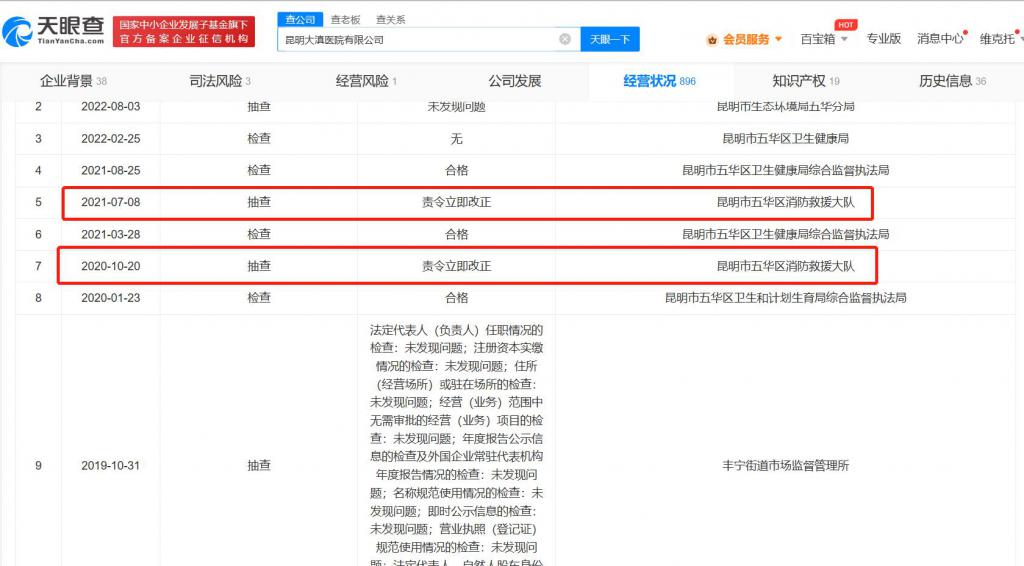Open the 百宝箱 dropdown menu
Screen dimensions: 1024x566
click(x=824, y=39)
